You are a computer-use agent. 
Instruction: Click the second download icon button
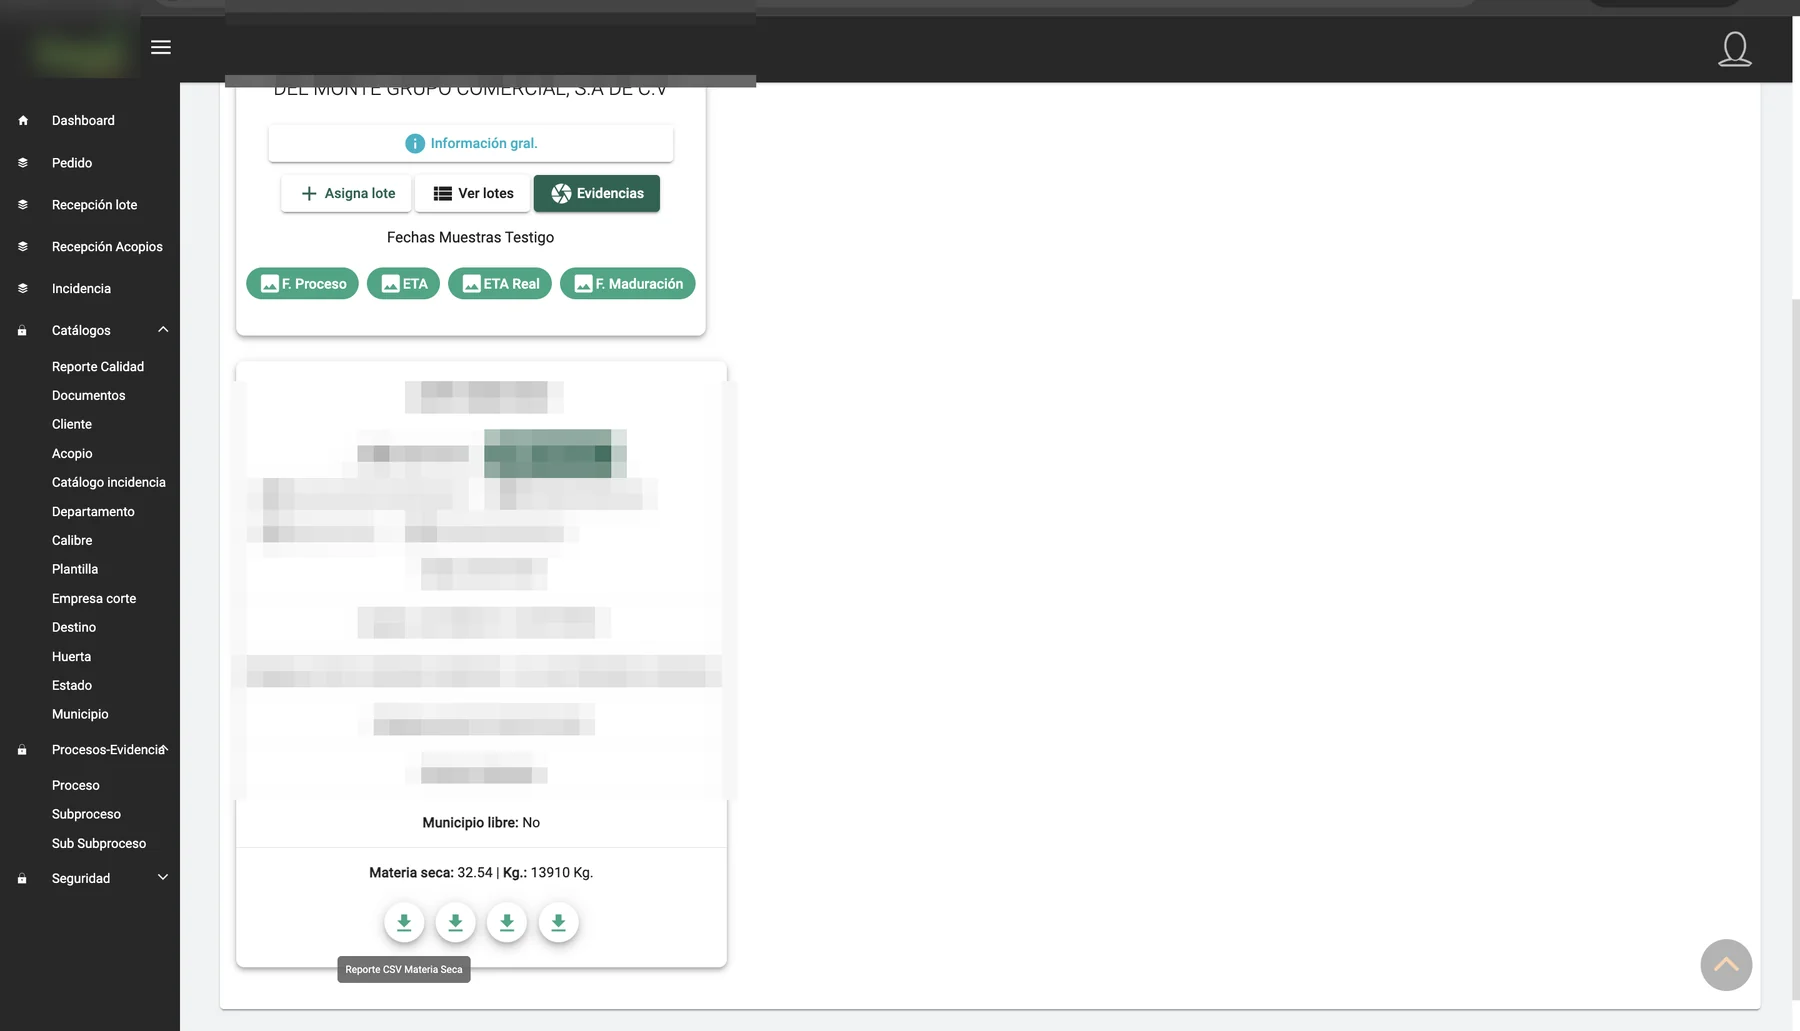455,922
